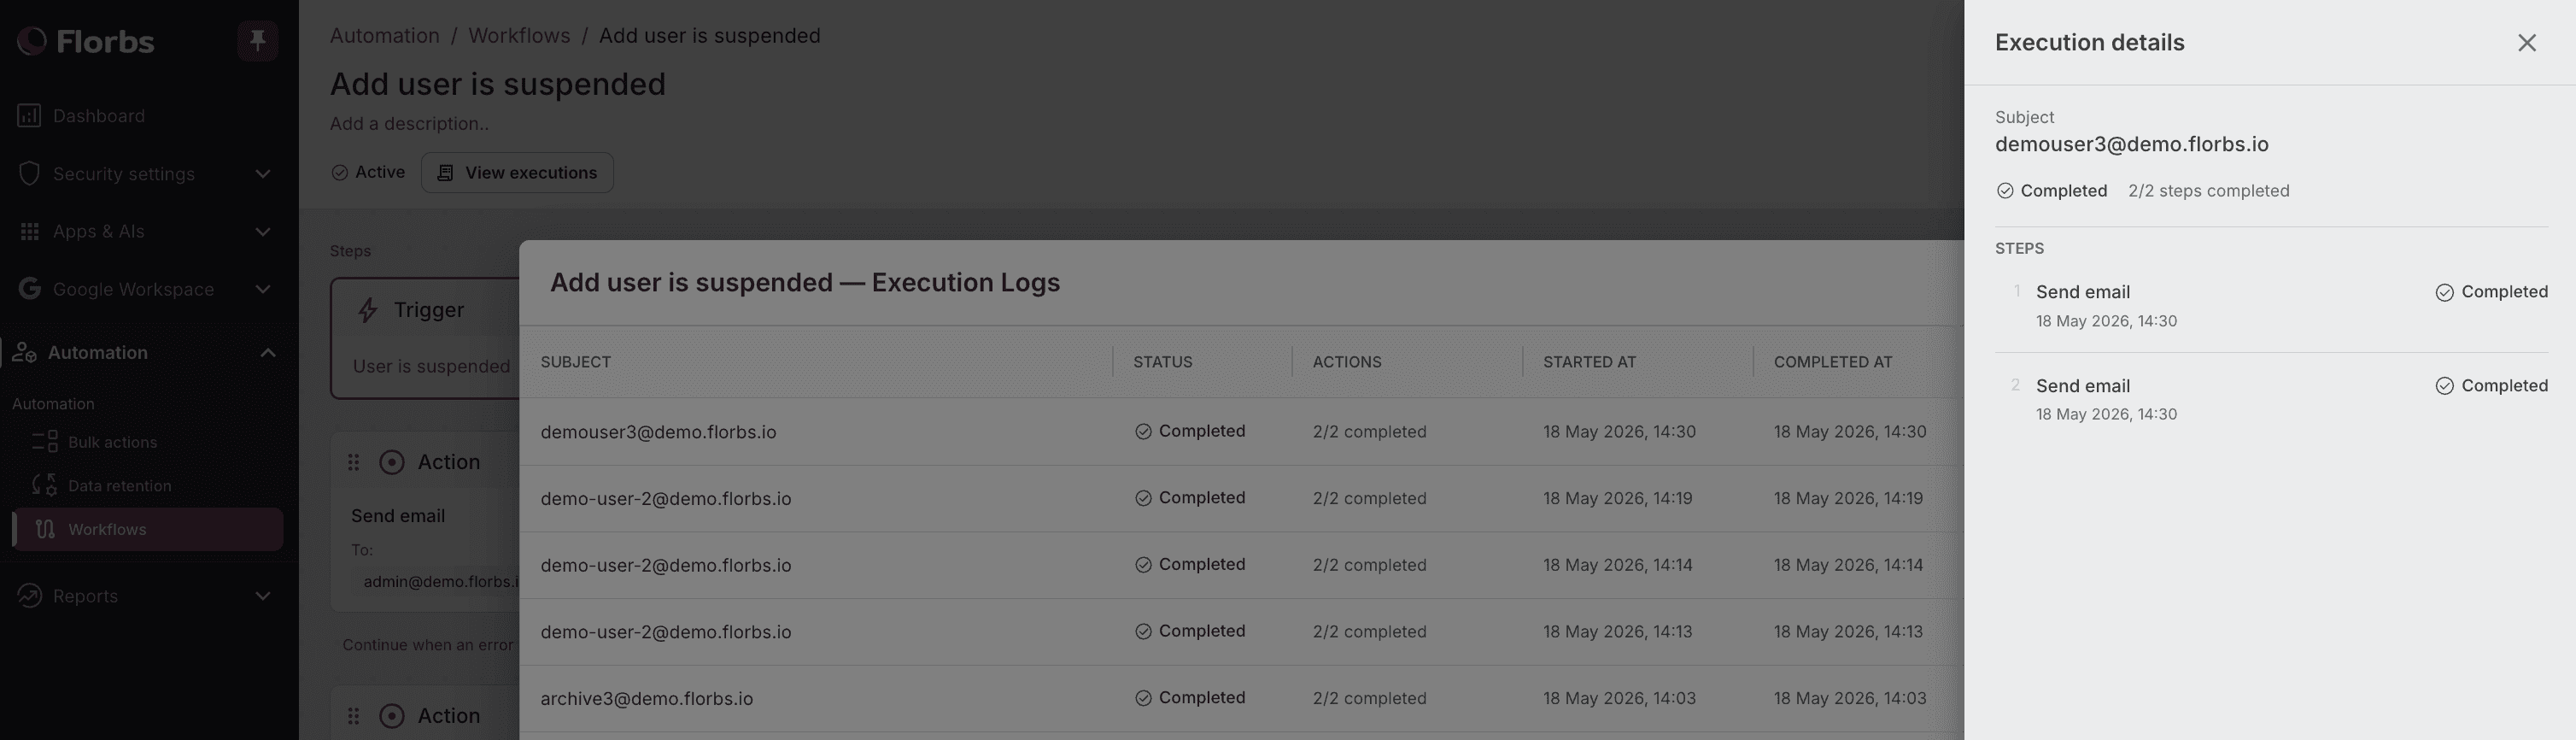Select the demouser3@demo.florbs.io log row
2576x740 pixels.
click(x=1241, y=432)
